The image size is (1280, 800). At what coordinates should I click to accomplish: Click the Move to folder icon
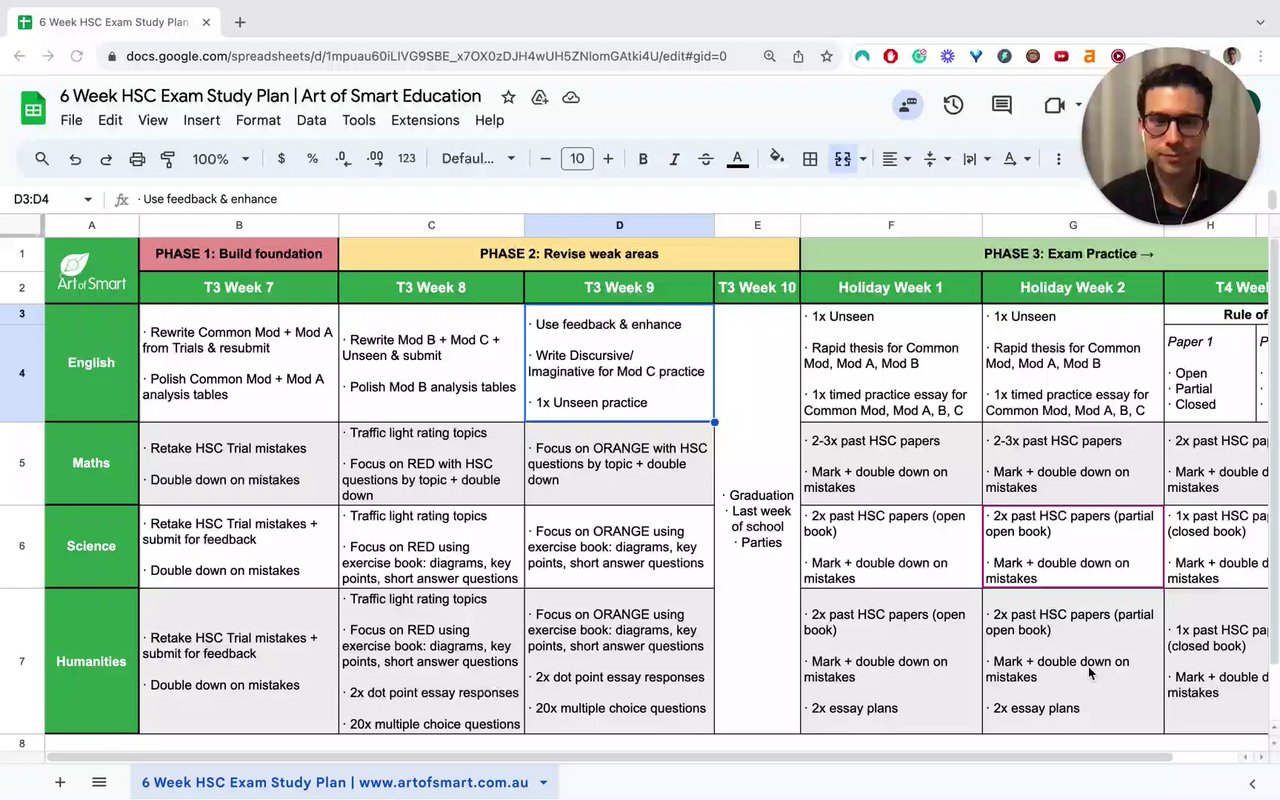[540, 97]
